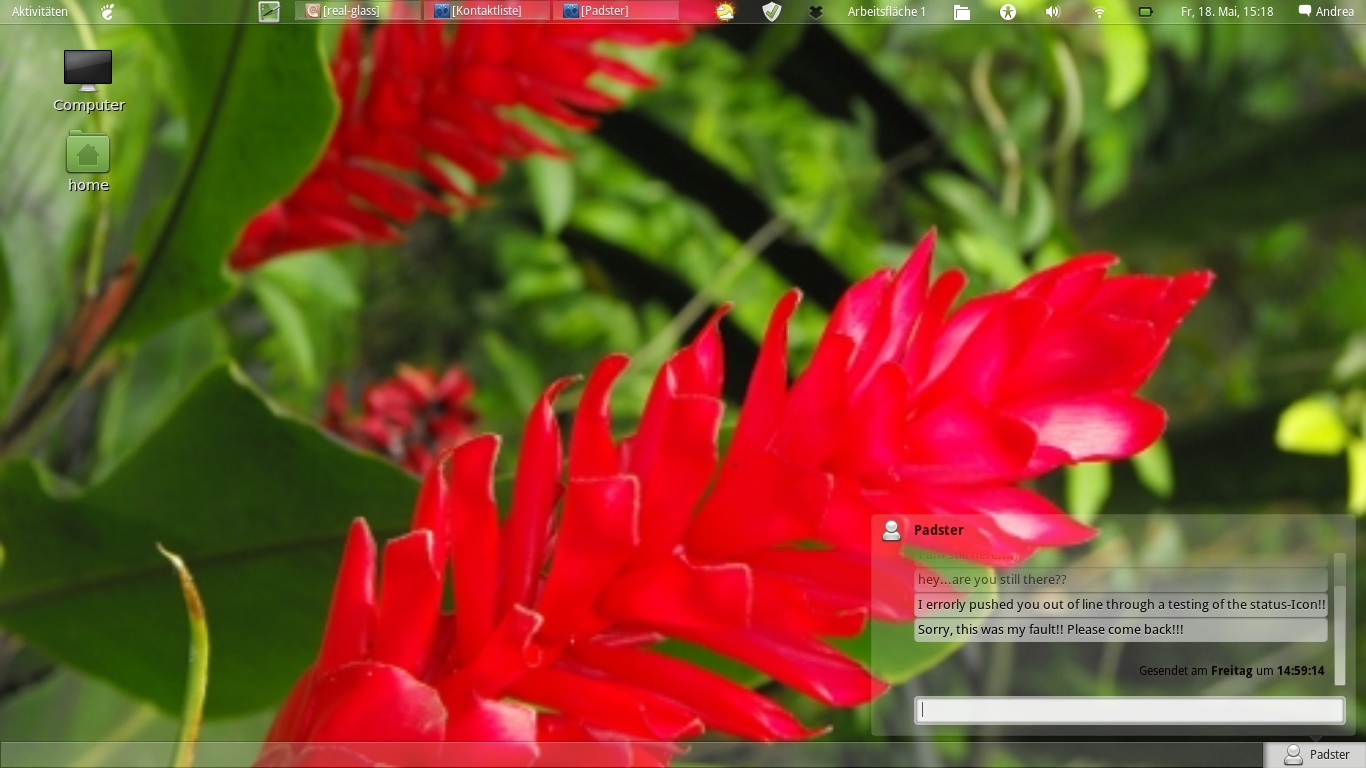Image resolution: width=1366 pixels, height=768 pixels.
Task: Open the Aktivitäten overview
Action: click(40, 12)
